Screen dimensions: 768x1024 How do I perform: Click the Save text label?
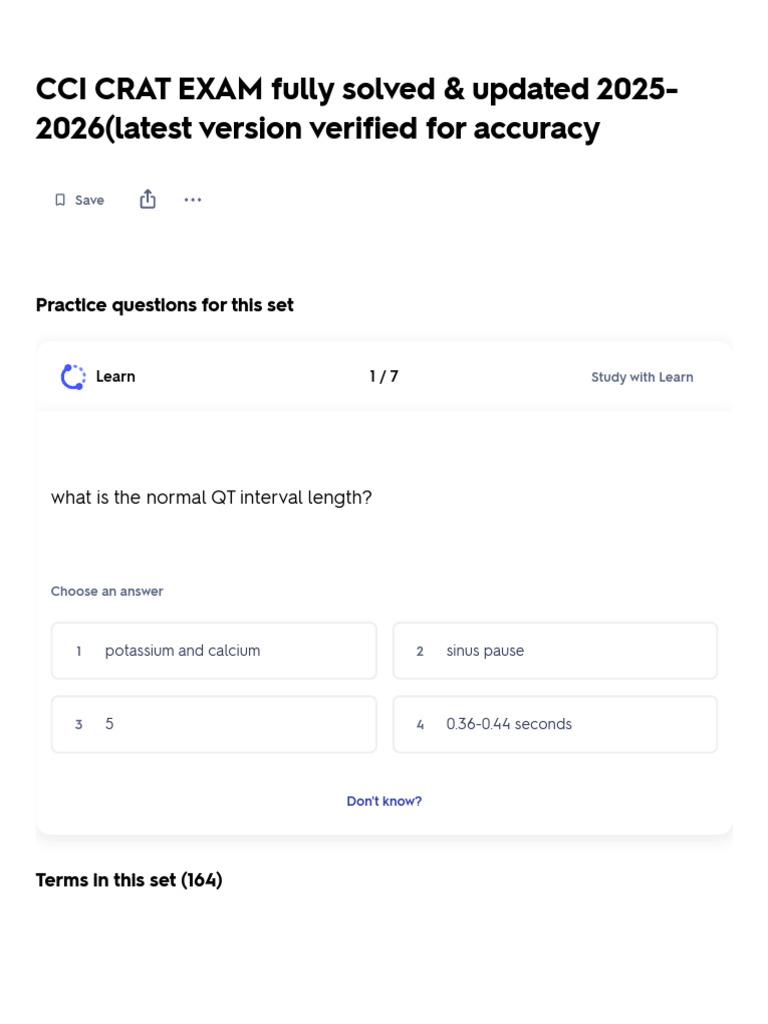(x=89, y=200)
